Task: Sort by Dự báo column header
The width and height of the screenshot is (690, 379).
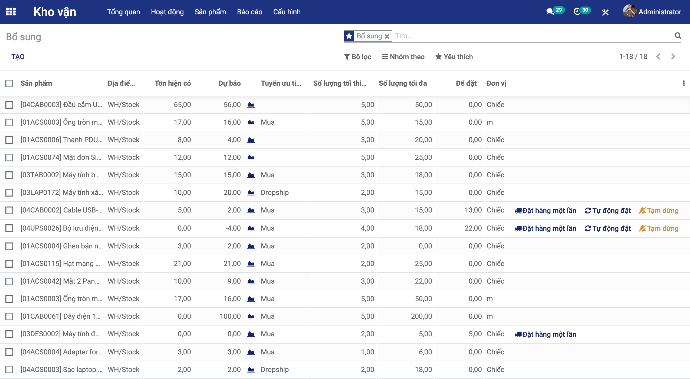Action: point(230,83)
